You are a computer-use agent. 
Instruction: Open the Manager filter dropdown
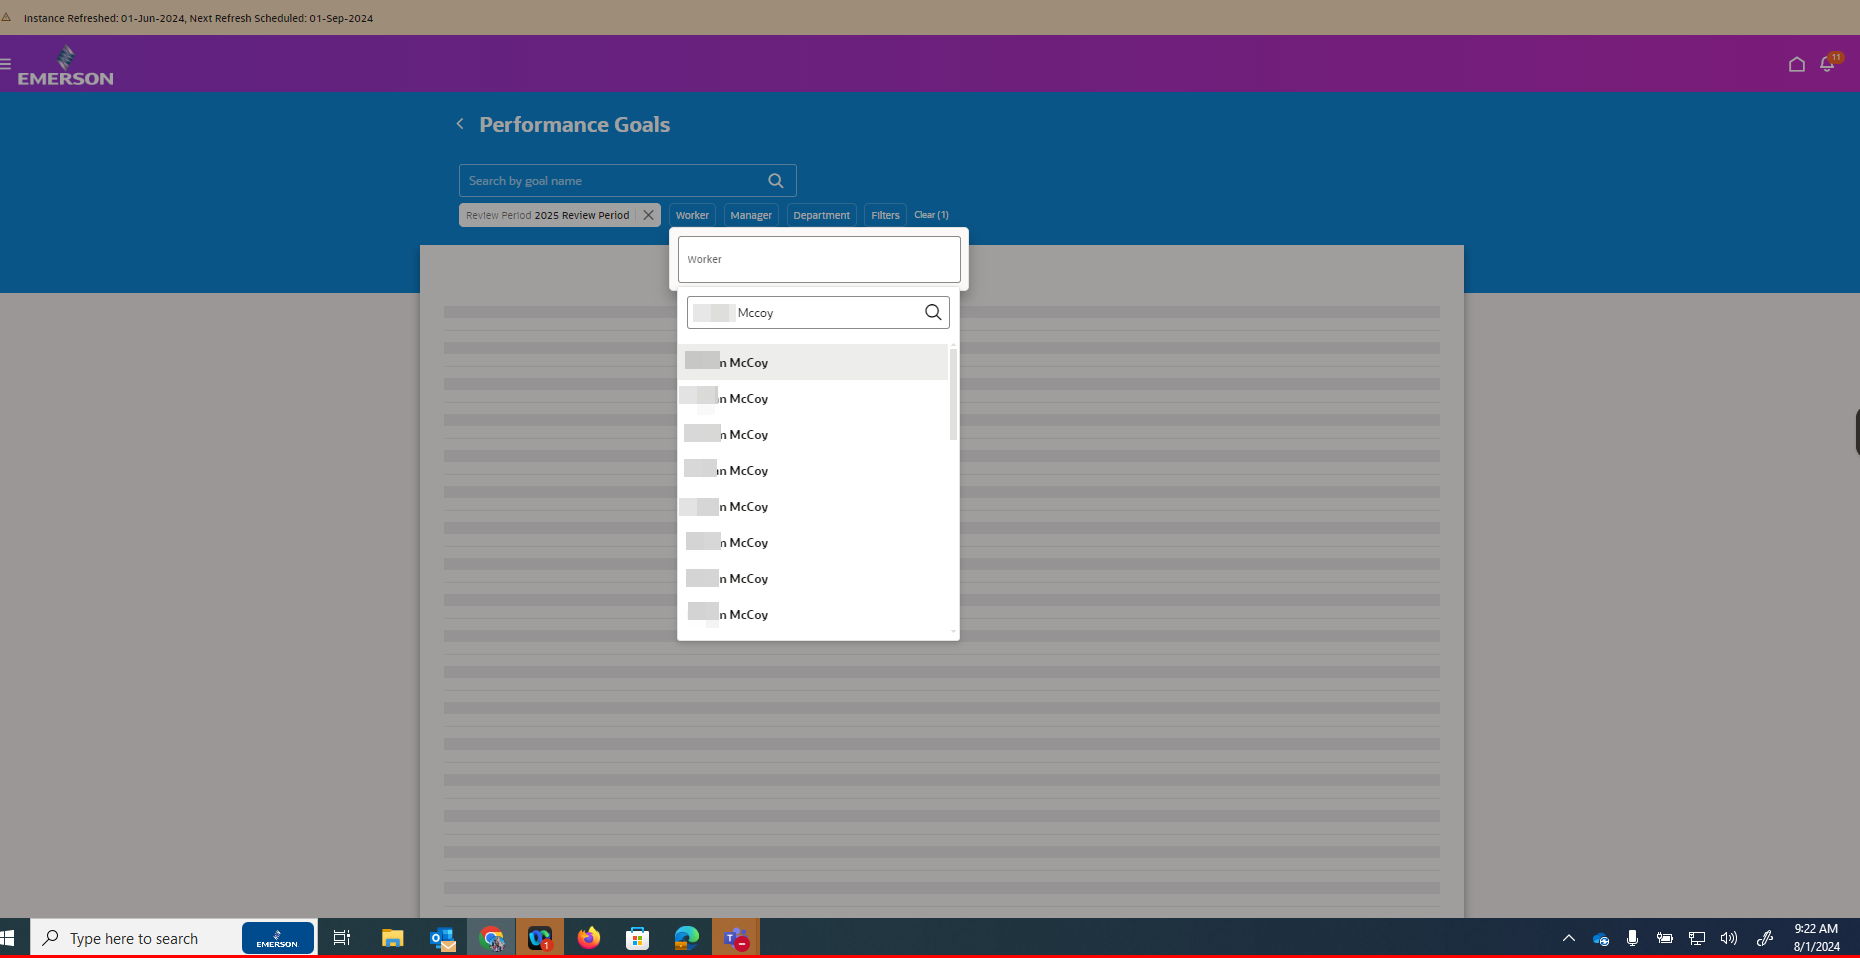(750, 214)
